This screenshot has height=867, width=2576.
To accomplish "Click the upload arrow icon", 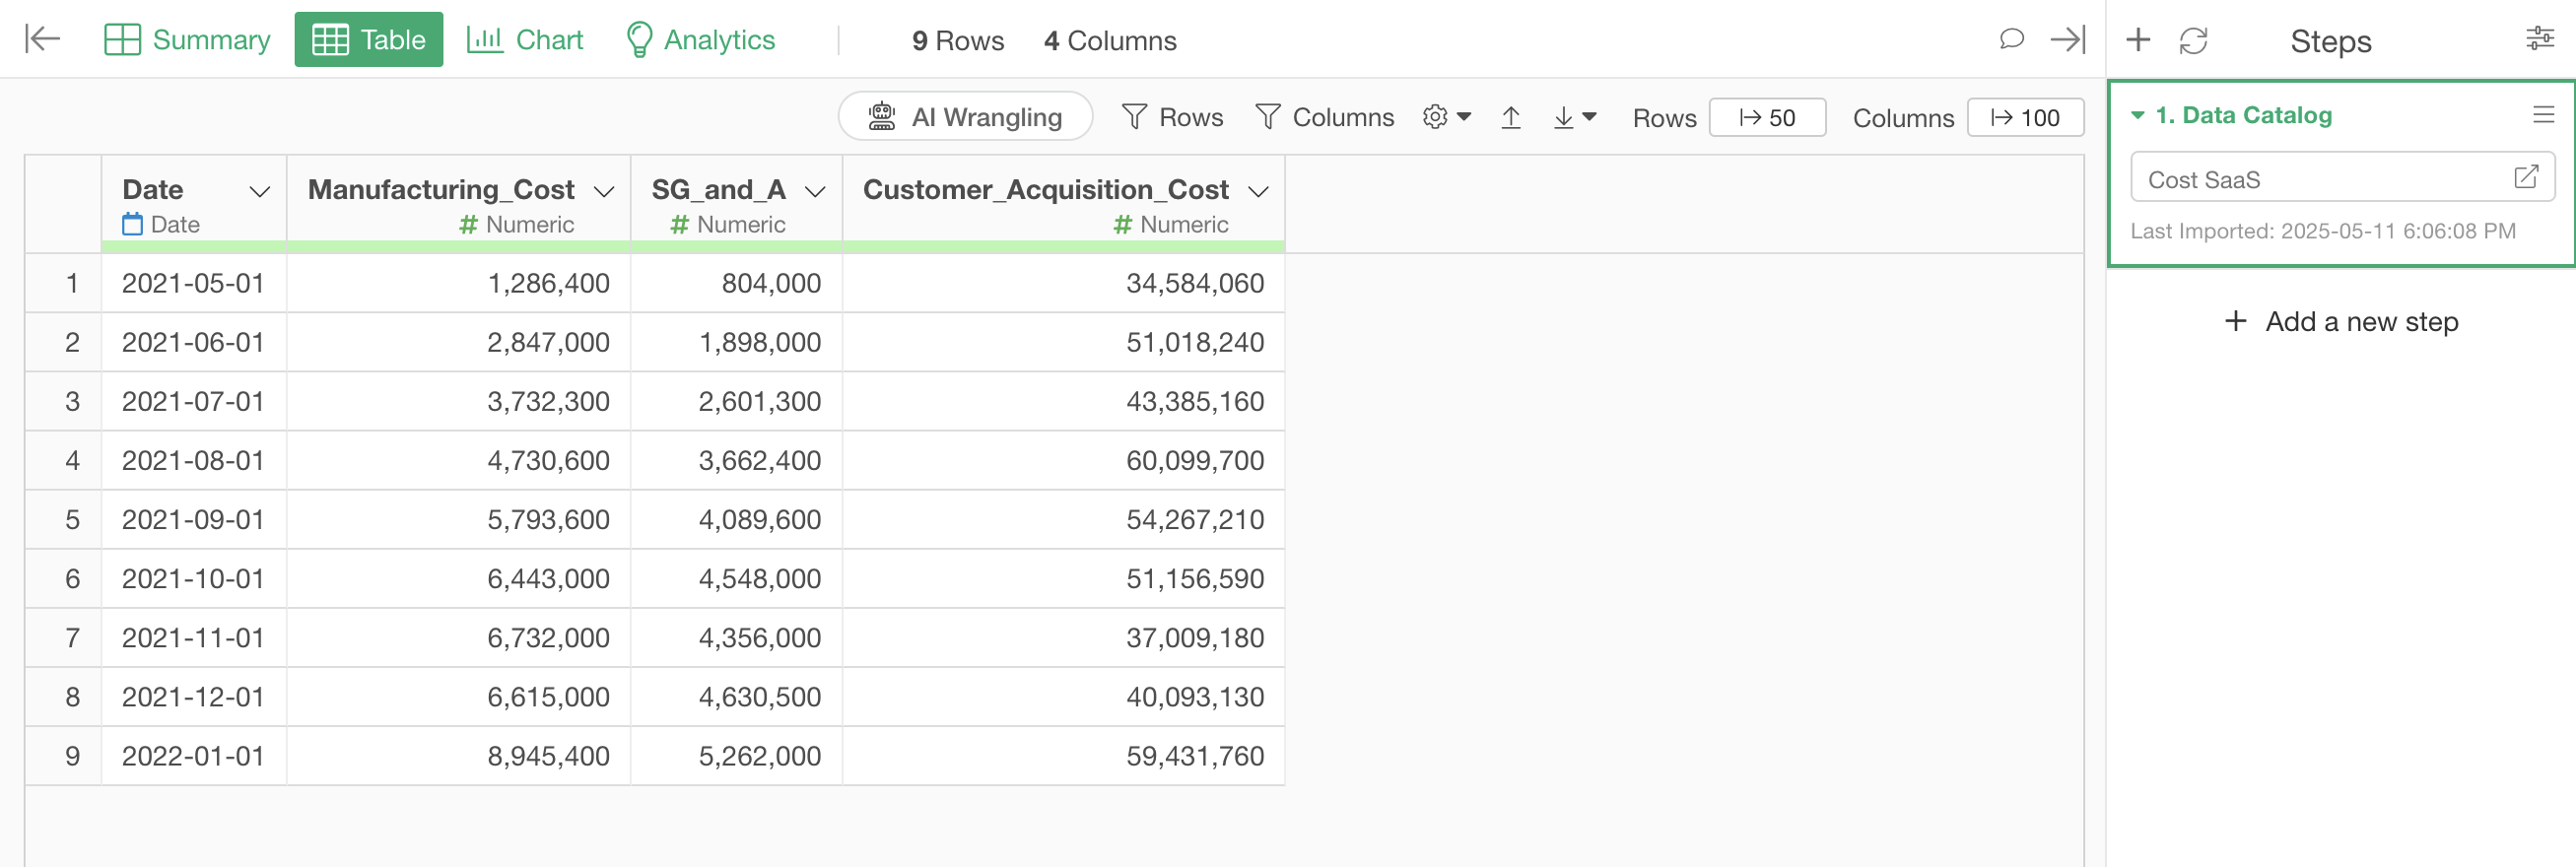I will tap(1511, 117).
